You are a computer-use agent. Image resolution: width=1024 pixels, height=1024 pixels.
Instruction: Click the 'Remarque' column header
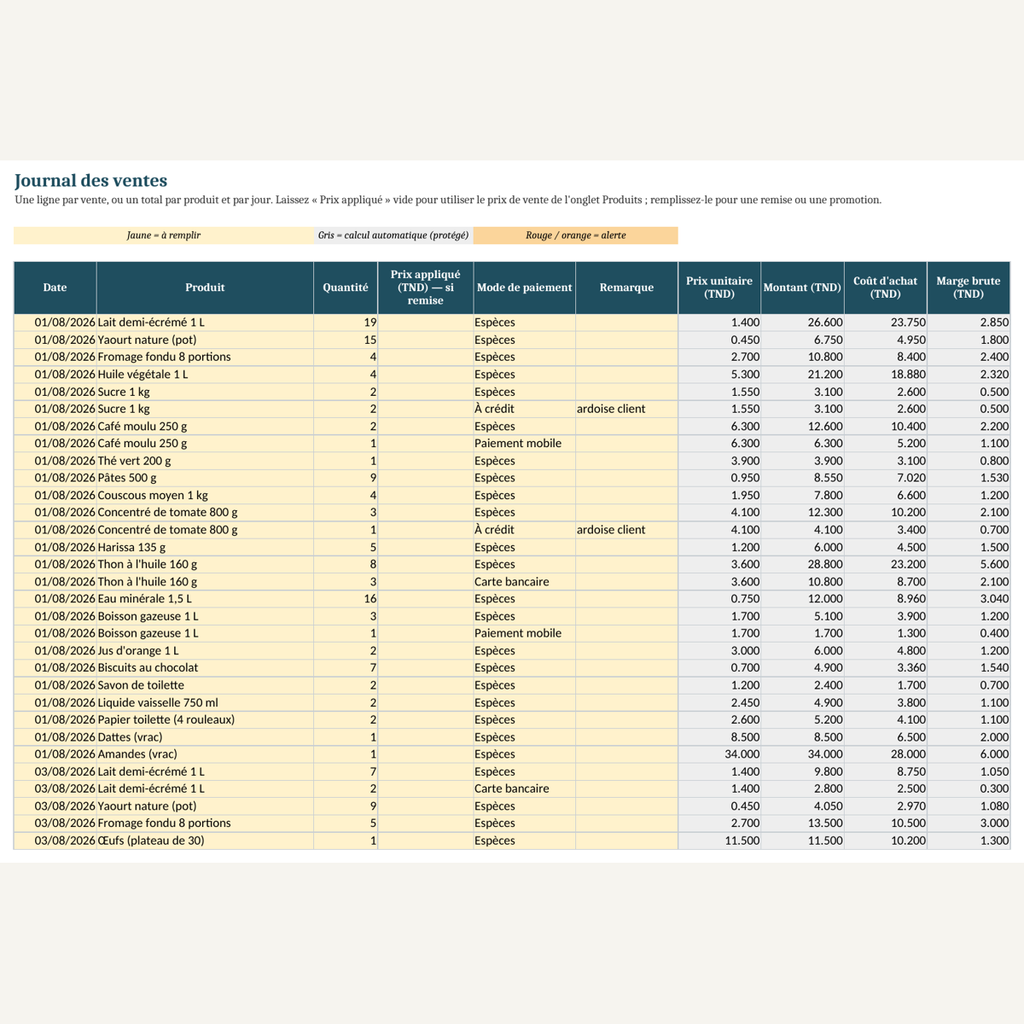click(x=626, y=287)
